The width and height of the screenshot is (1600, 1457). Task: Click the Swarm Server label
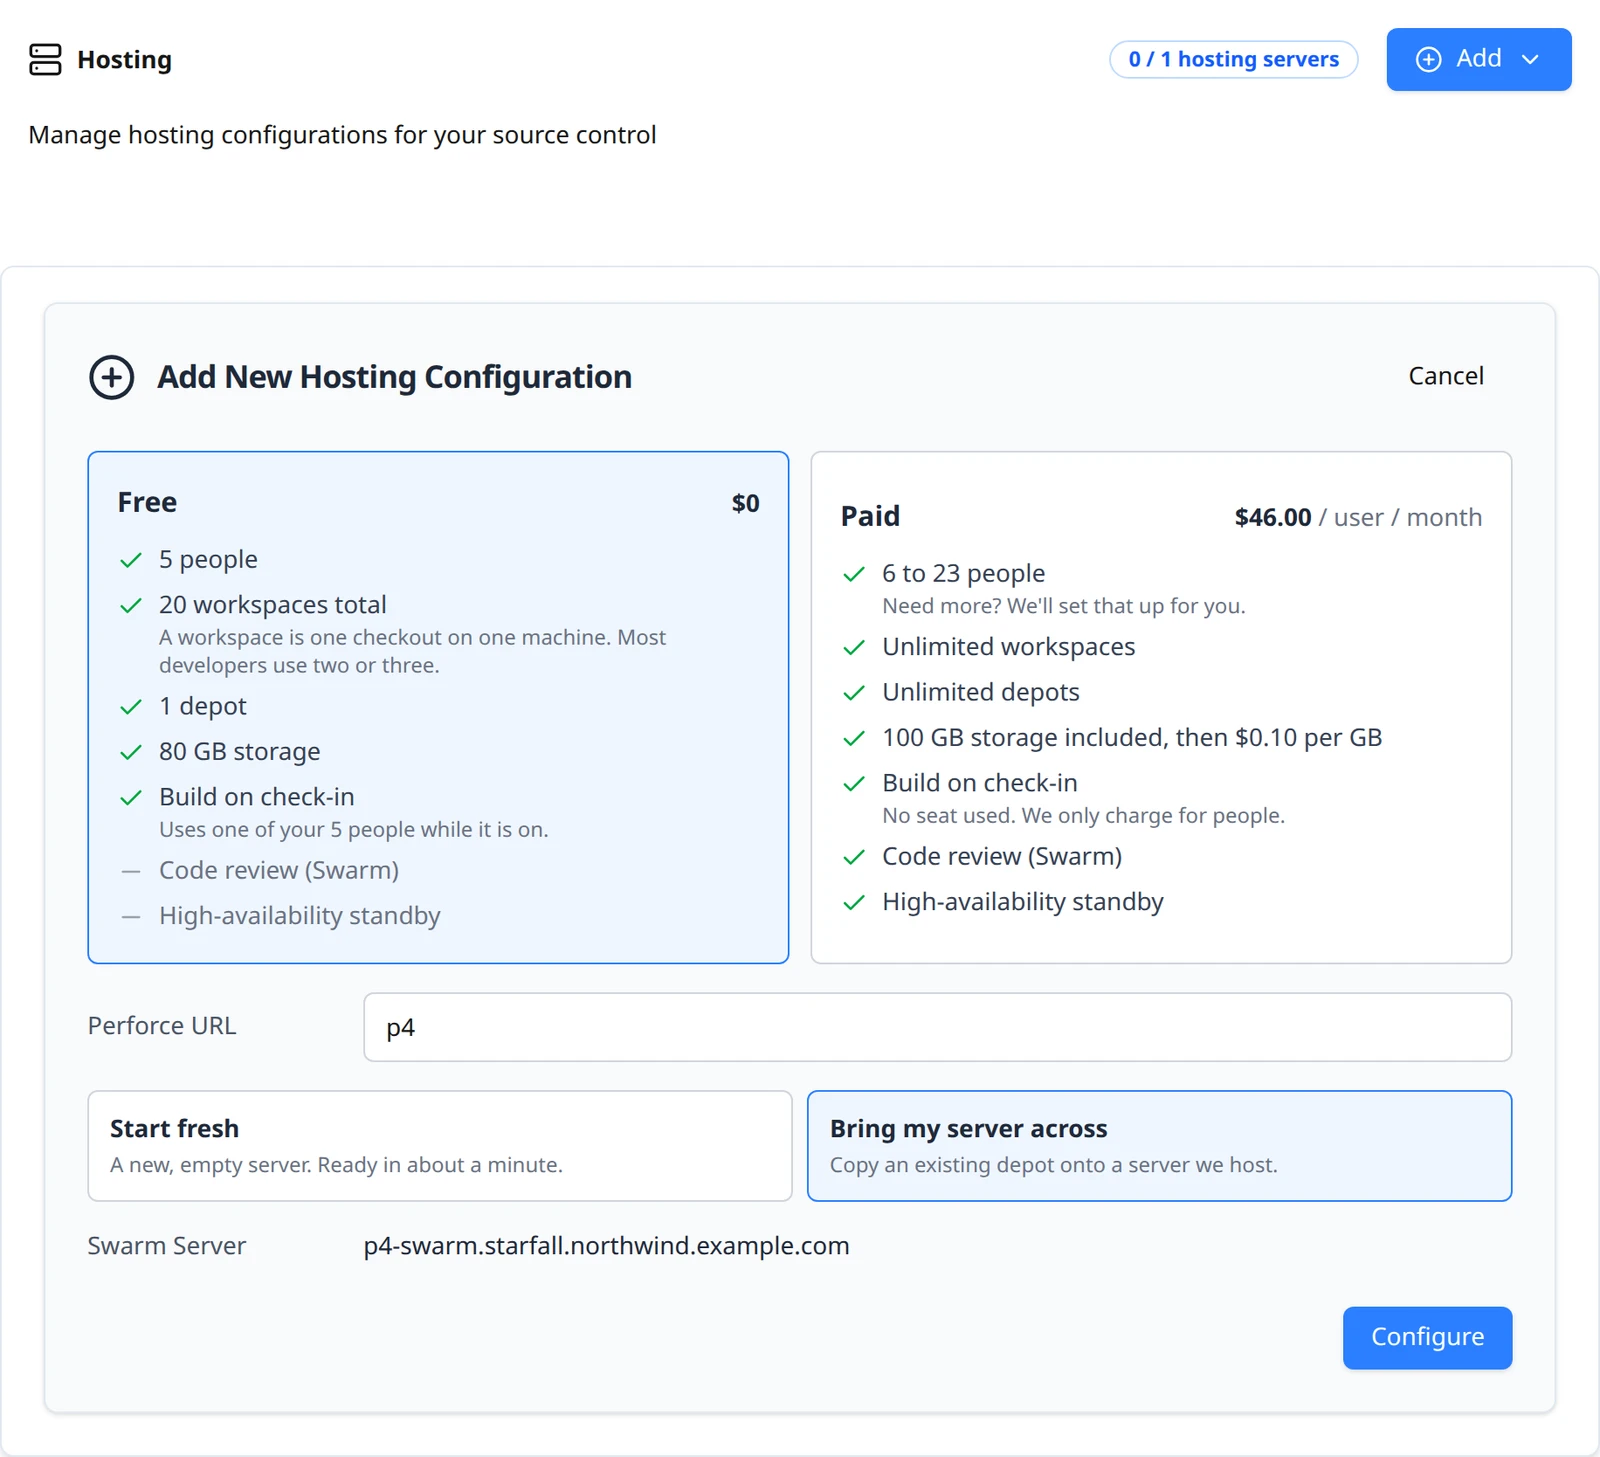point(167,1245)
